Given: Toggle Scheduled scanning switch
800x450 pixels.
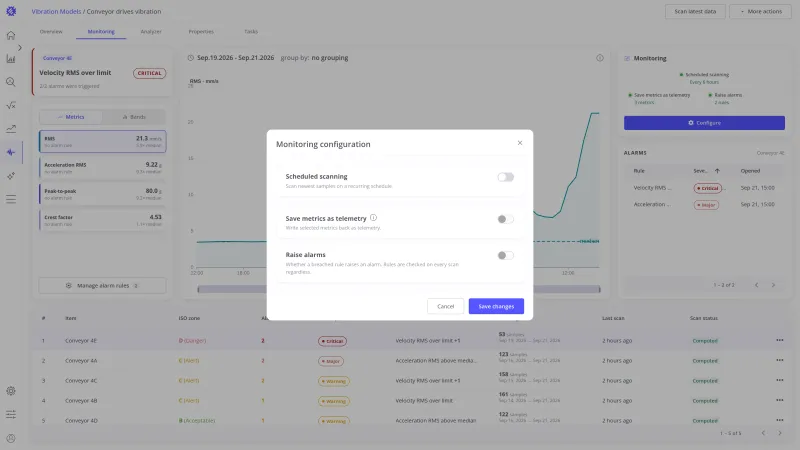Looking at the screenshot, I should 506,177.
